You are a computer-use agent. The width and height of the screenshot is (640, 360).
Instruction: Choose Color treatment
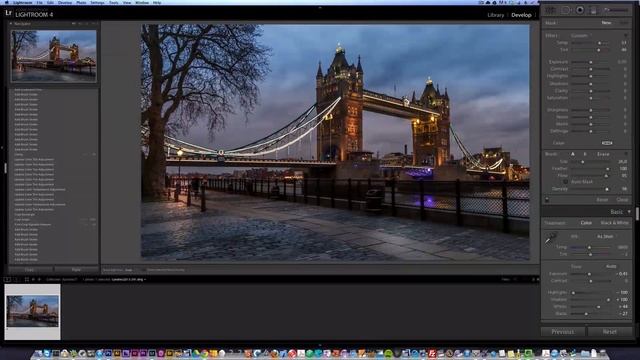click(586, 223)
